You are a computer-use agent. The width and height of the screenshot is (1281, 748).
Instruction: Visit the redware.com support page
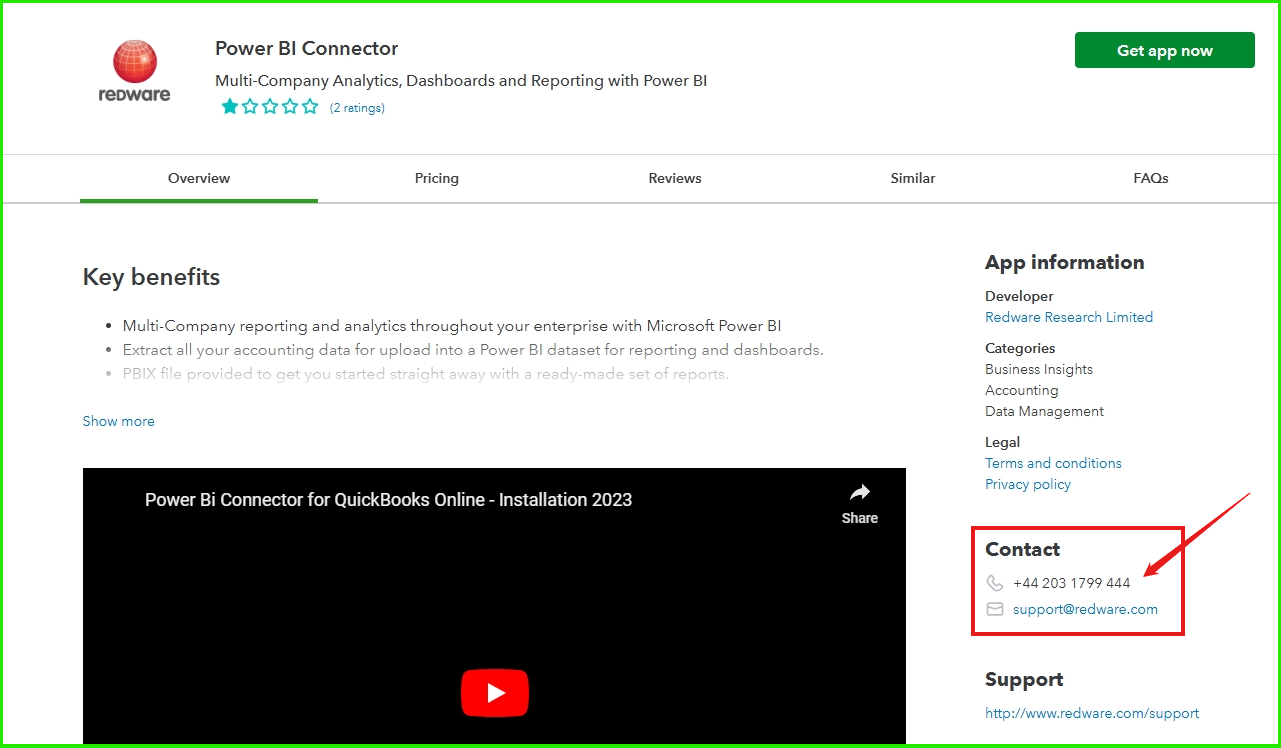coord(1091,713)
